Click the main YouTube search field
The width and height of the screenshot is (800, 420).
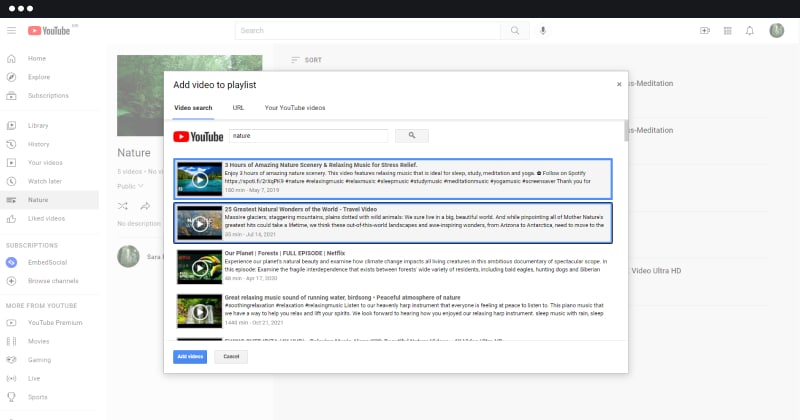[x=368, y=31]
